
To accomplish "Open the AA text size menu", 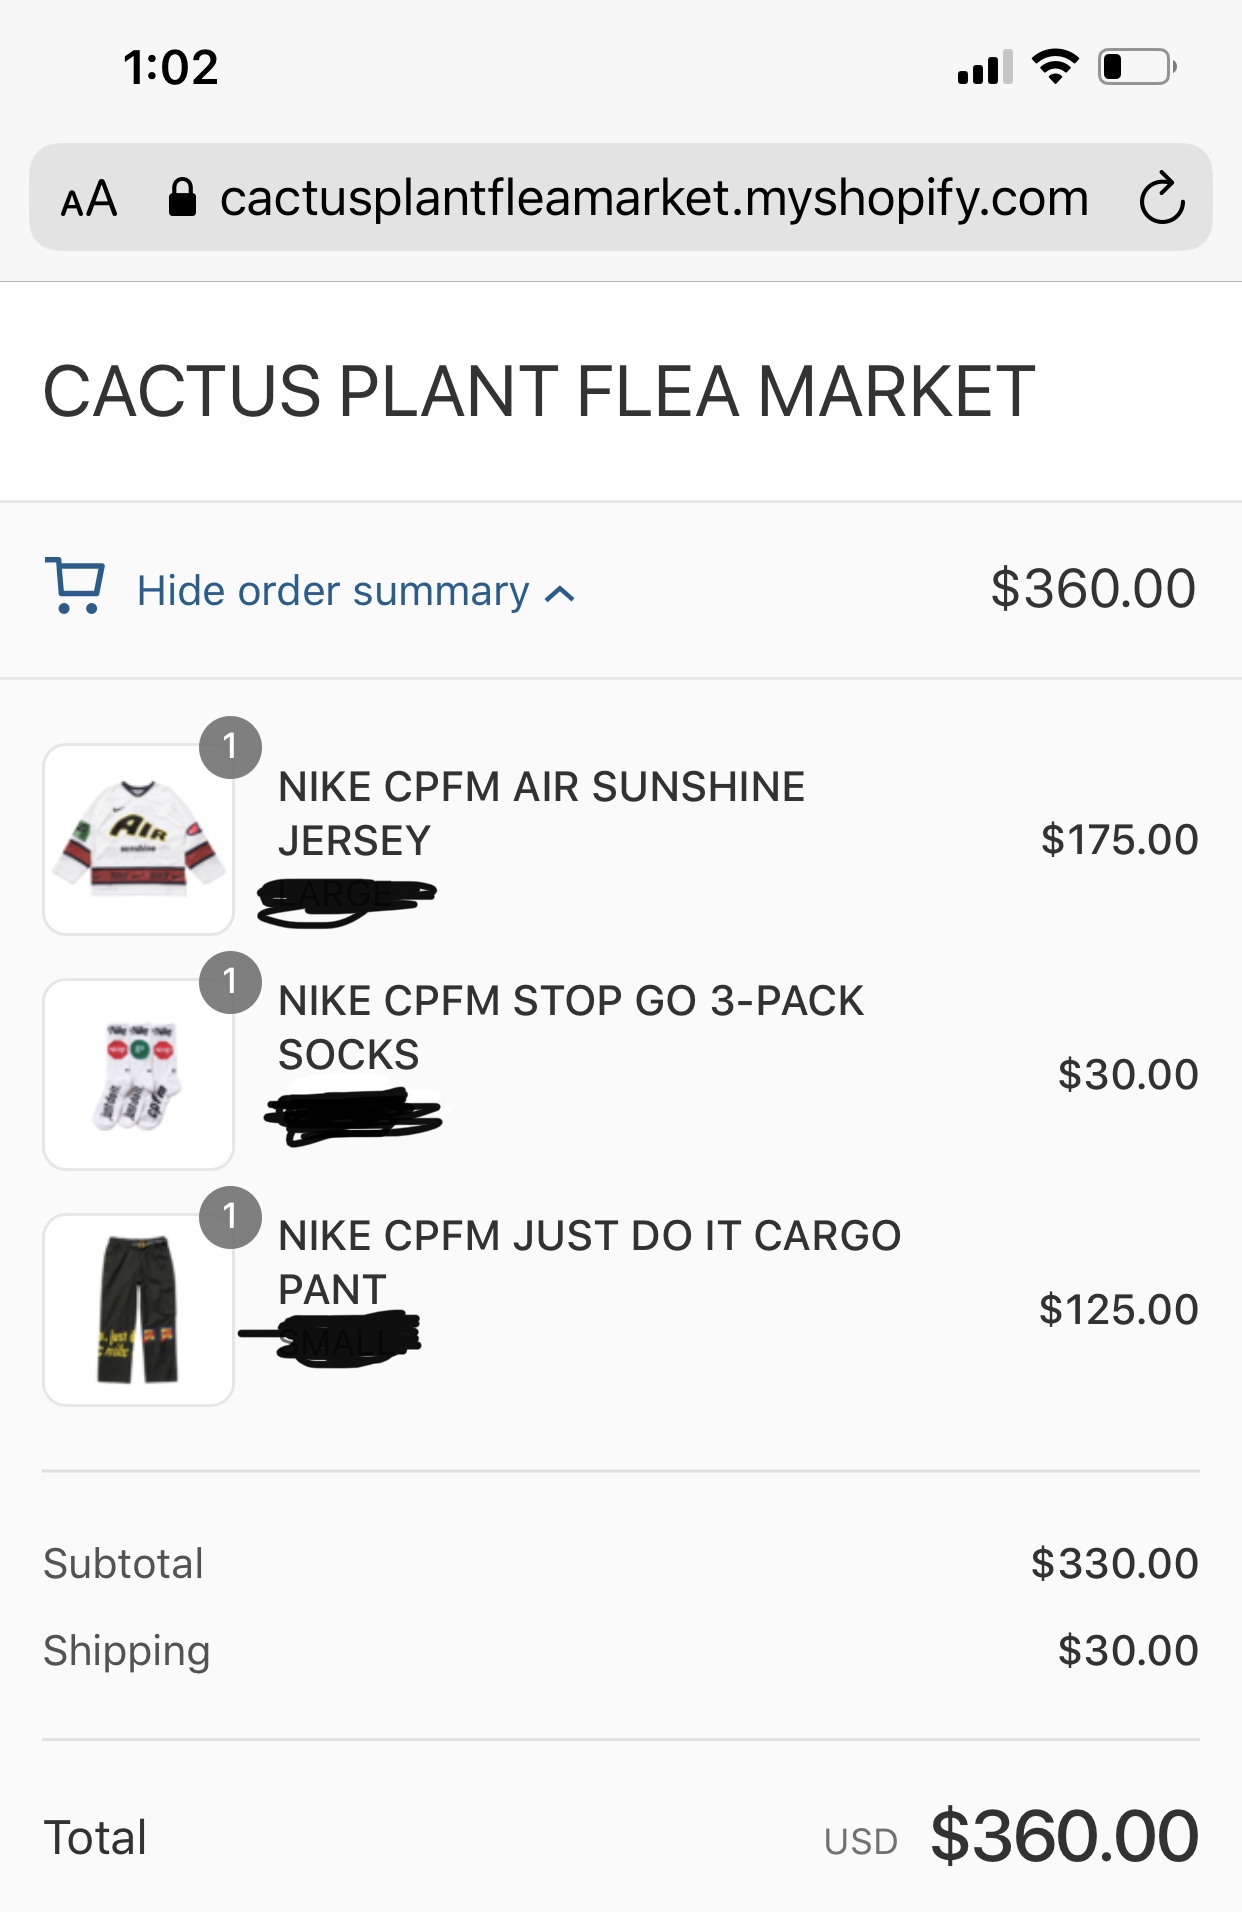I will point(89,199).
